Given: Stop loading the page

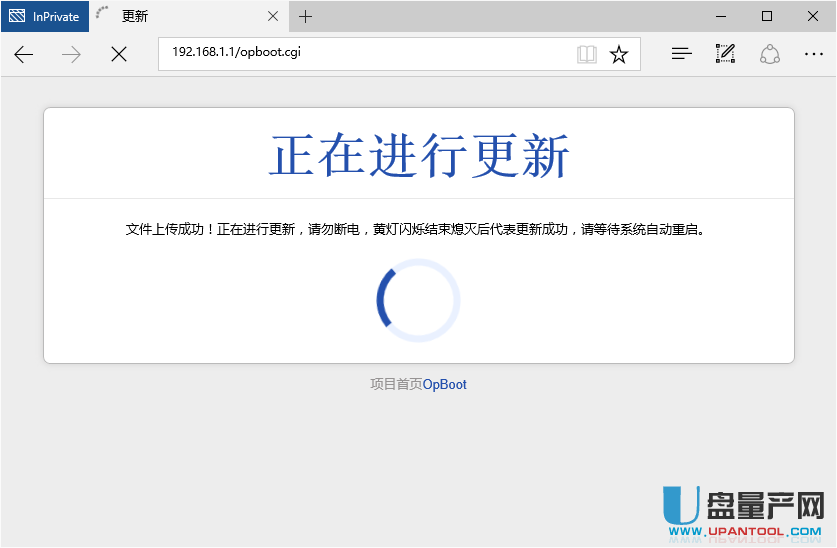Looking at the screenshot, I should (119, 55).
